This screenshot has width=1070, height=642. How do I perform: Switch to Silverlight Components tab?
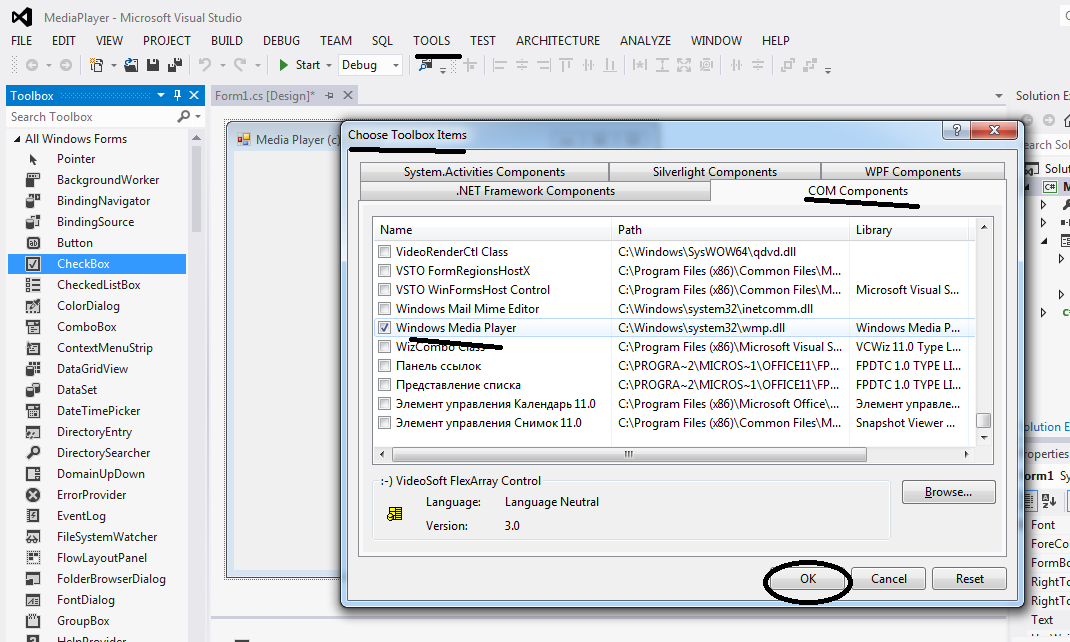pyautogui.click(x=714, y=172)
